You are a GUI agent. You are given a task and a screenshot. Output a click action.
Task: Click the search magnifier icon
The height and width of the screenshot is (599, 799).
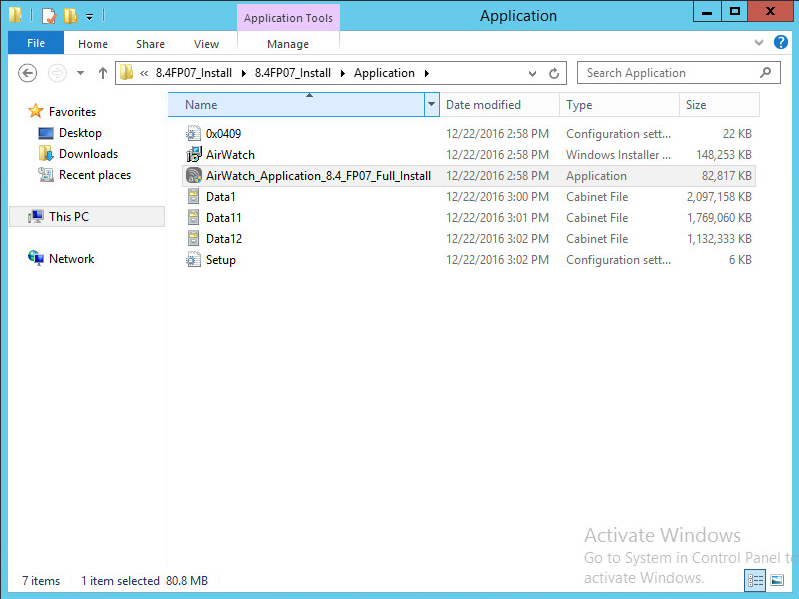click(x=765, y=73)
